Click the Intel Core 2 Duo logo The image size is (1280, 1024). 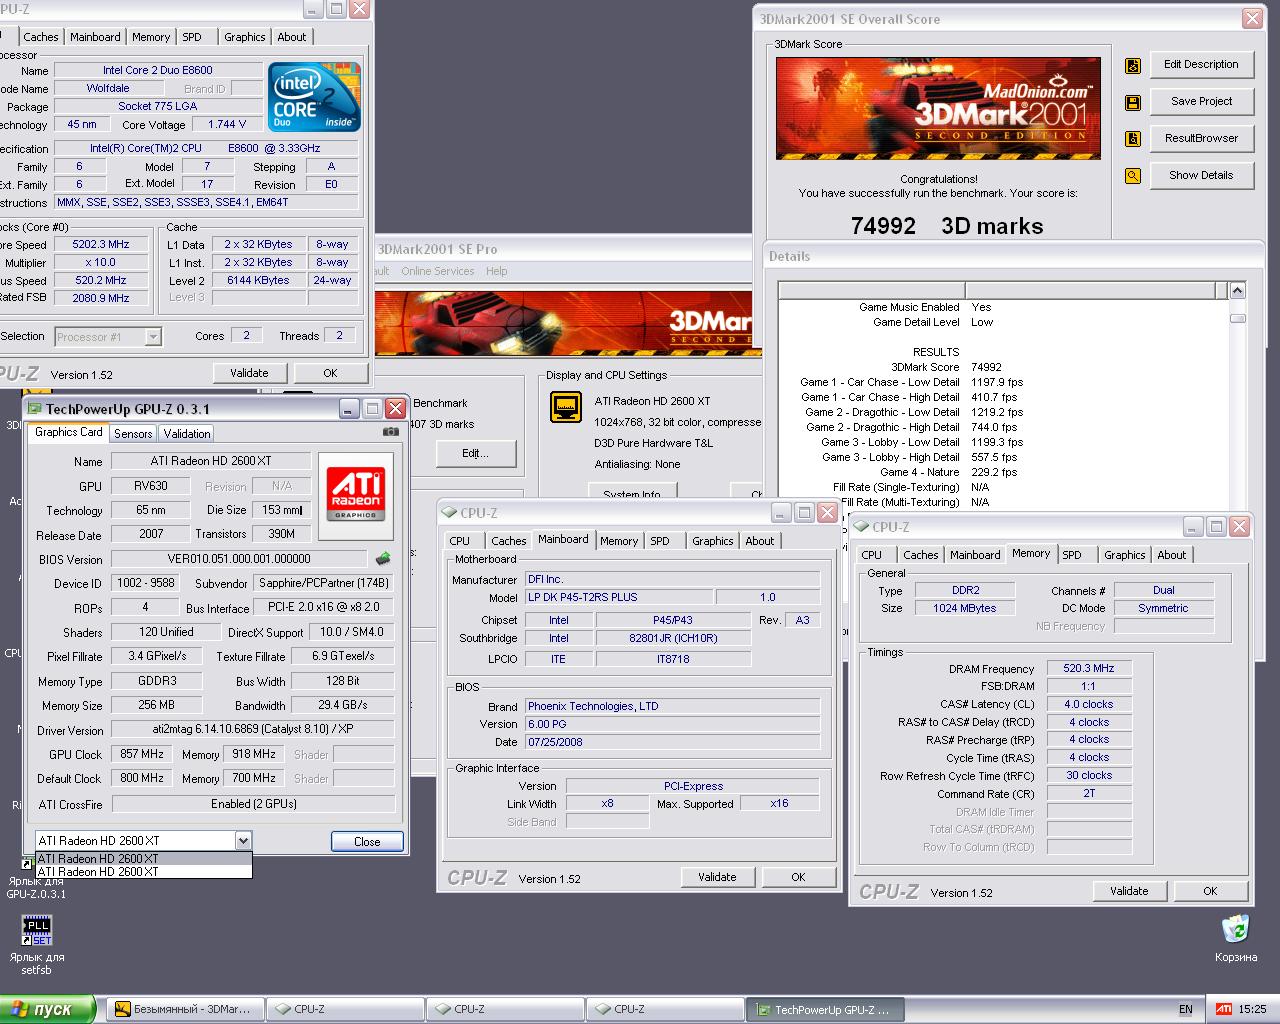[x=314, y=97]
